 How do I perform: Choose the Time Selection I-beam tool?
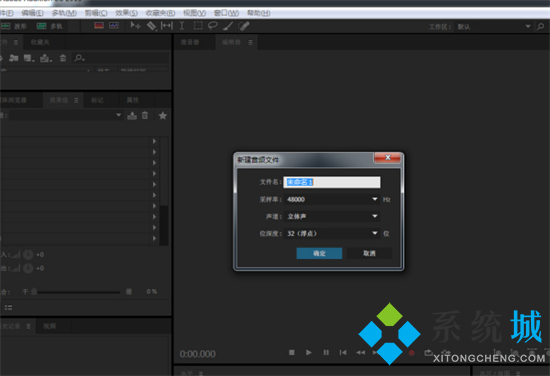tap(182, 26)
